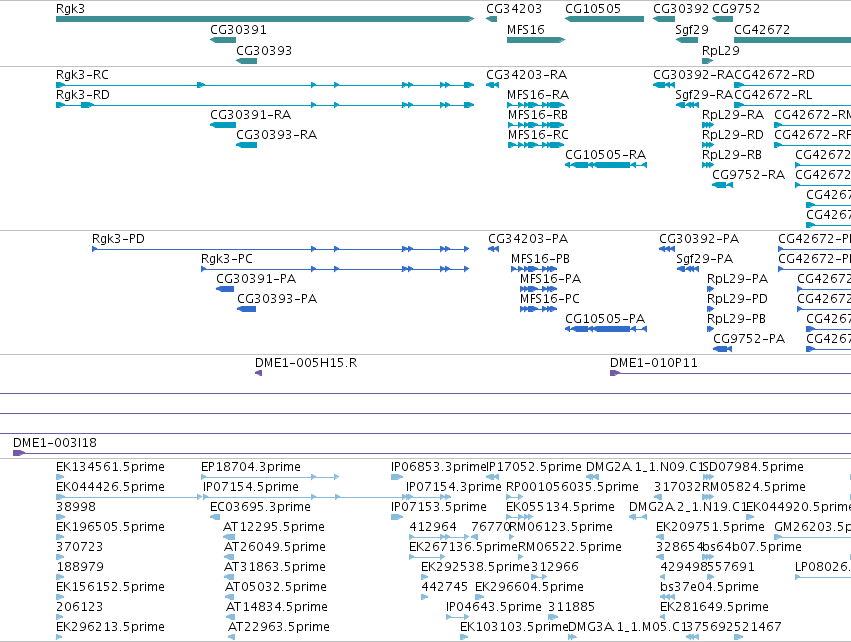Select the CG10505 gene bar

604,19
